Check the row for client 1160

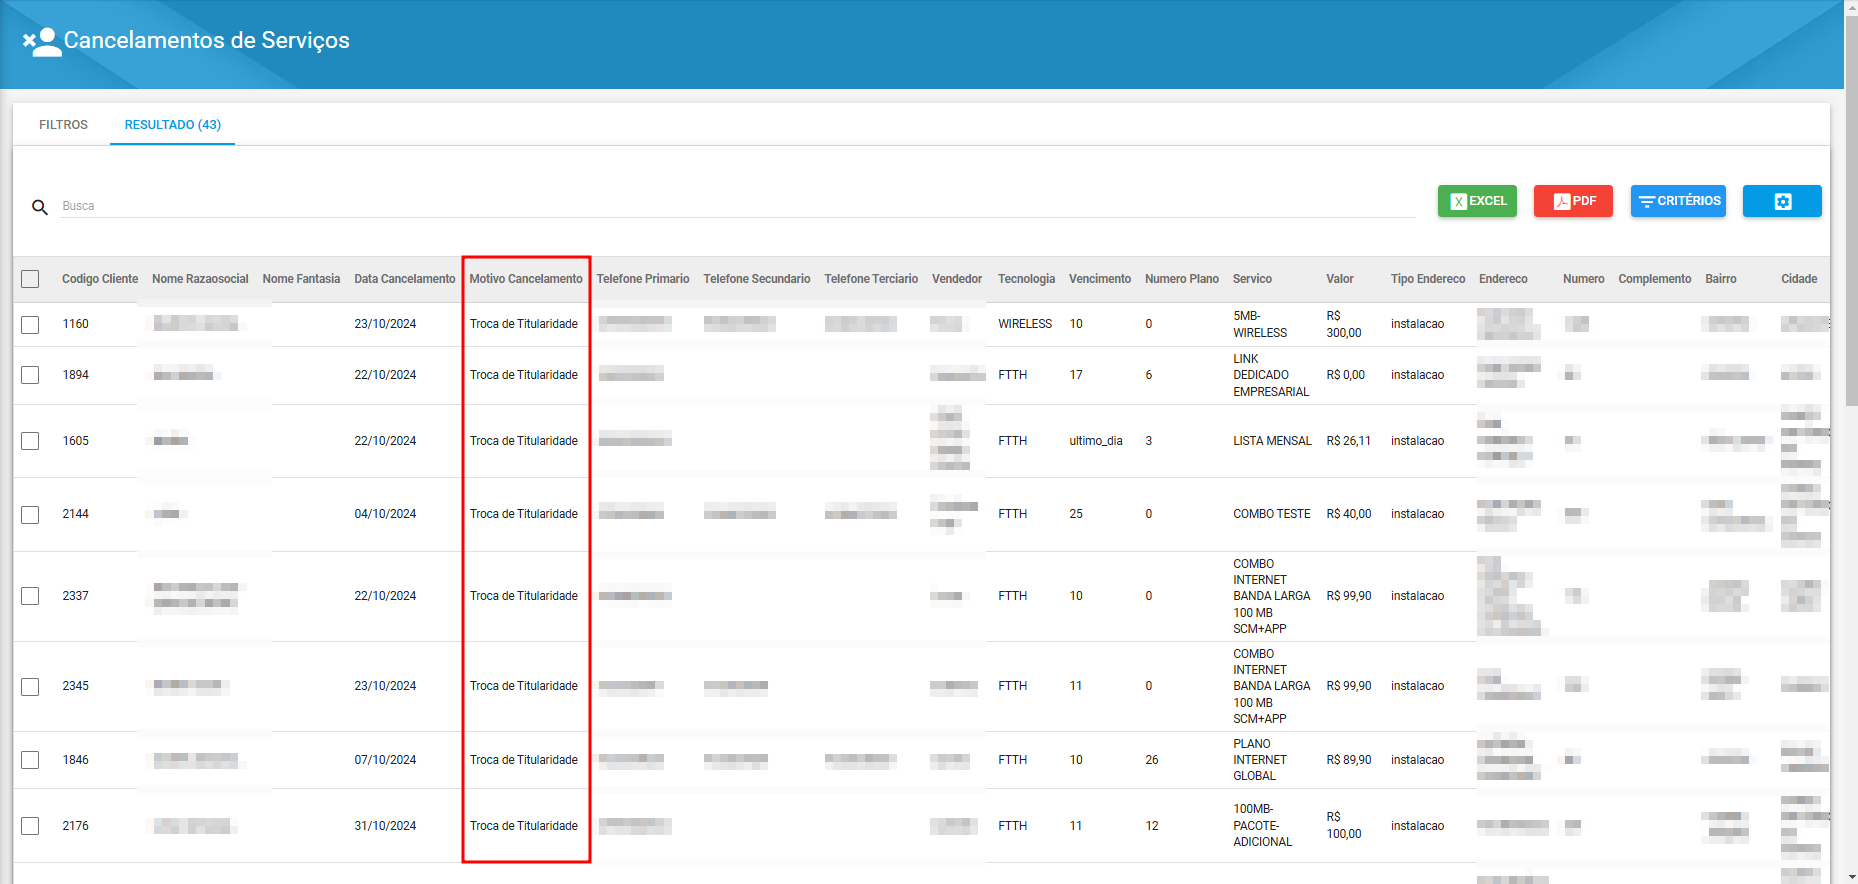(30, 325)
